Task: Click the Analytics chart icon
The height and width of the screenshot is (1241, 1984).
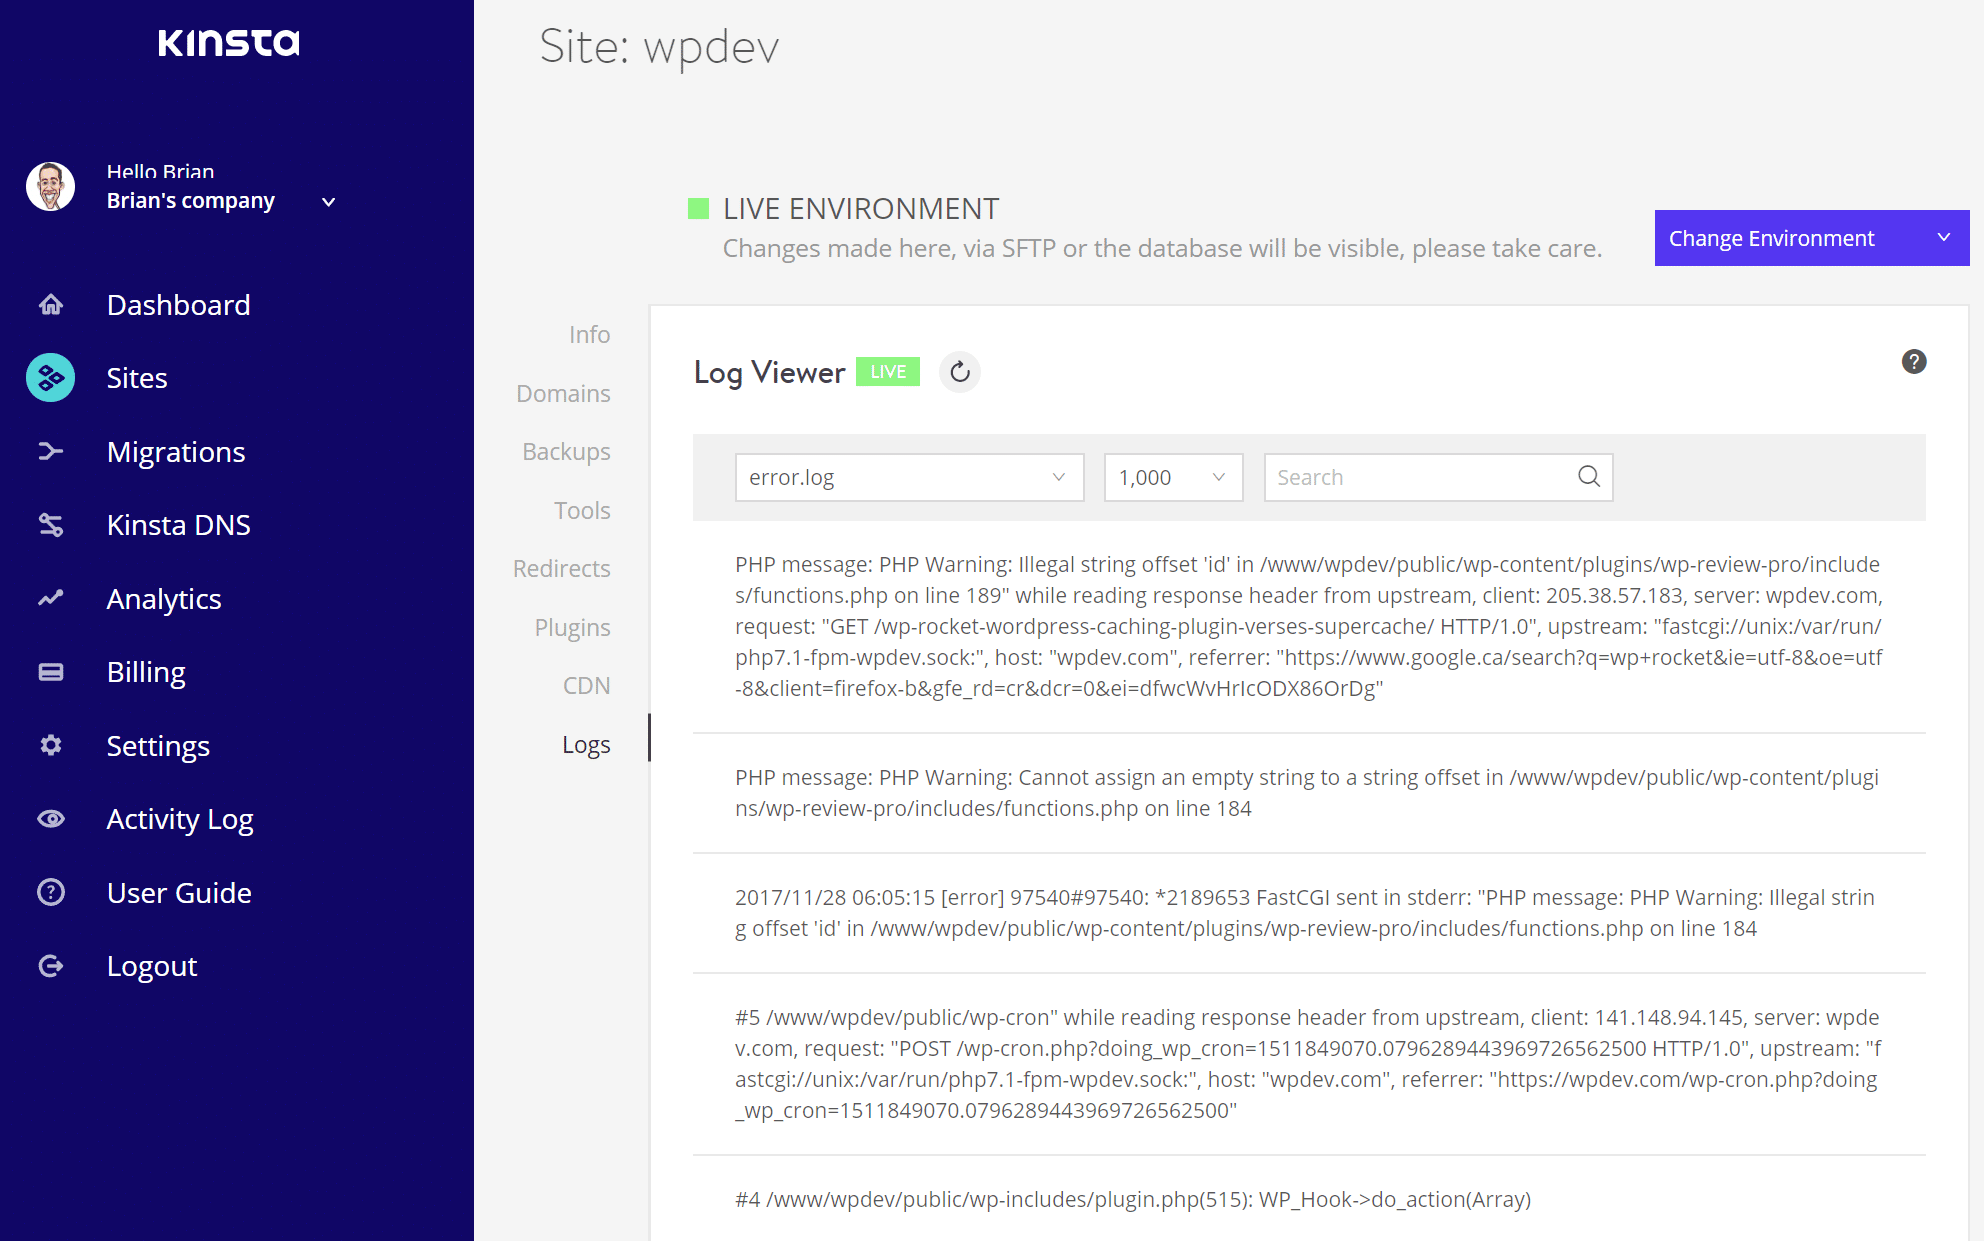Action: 51,598
